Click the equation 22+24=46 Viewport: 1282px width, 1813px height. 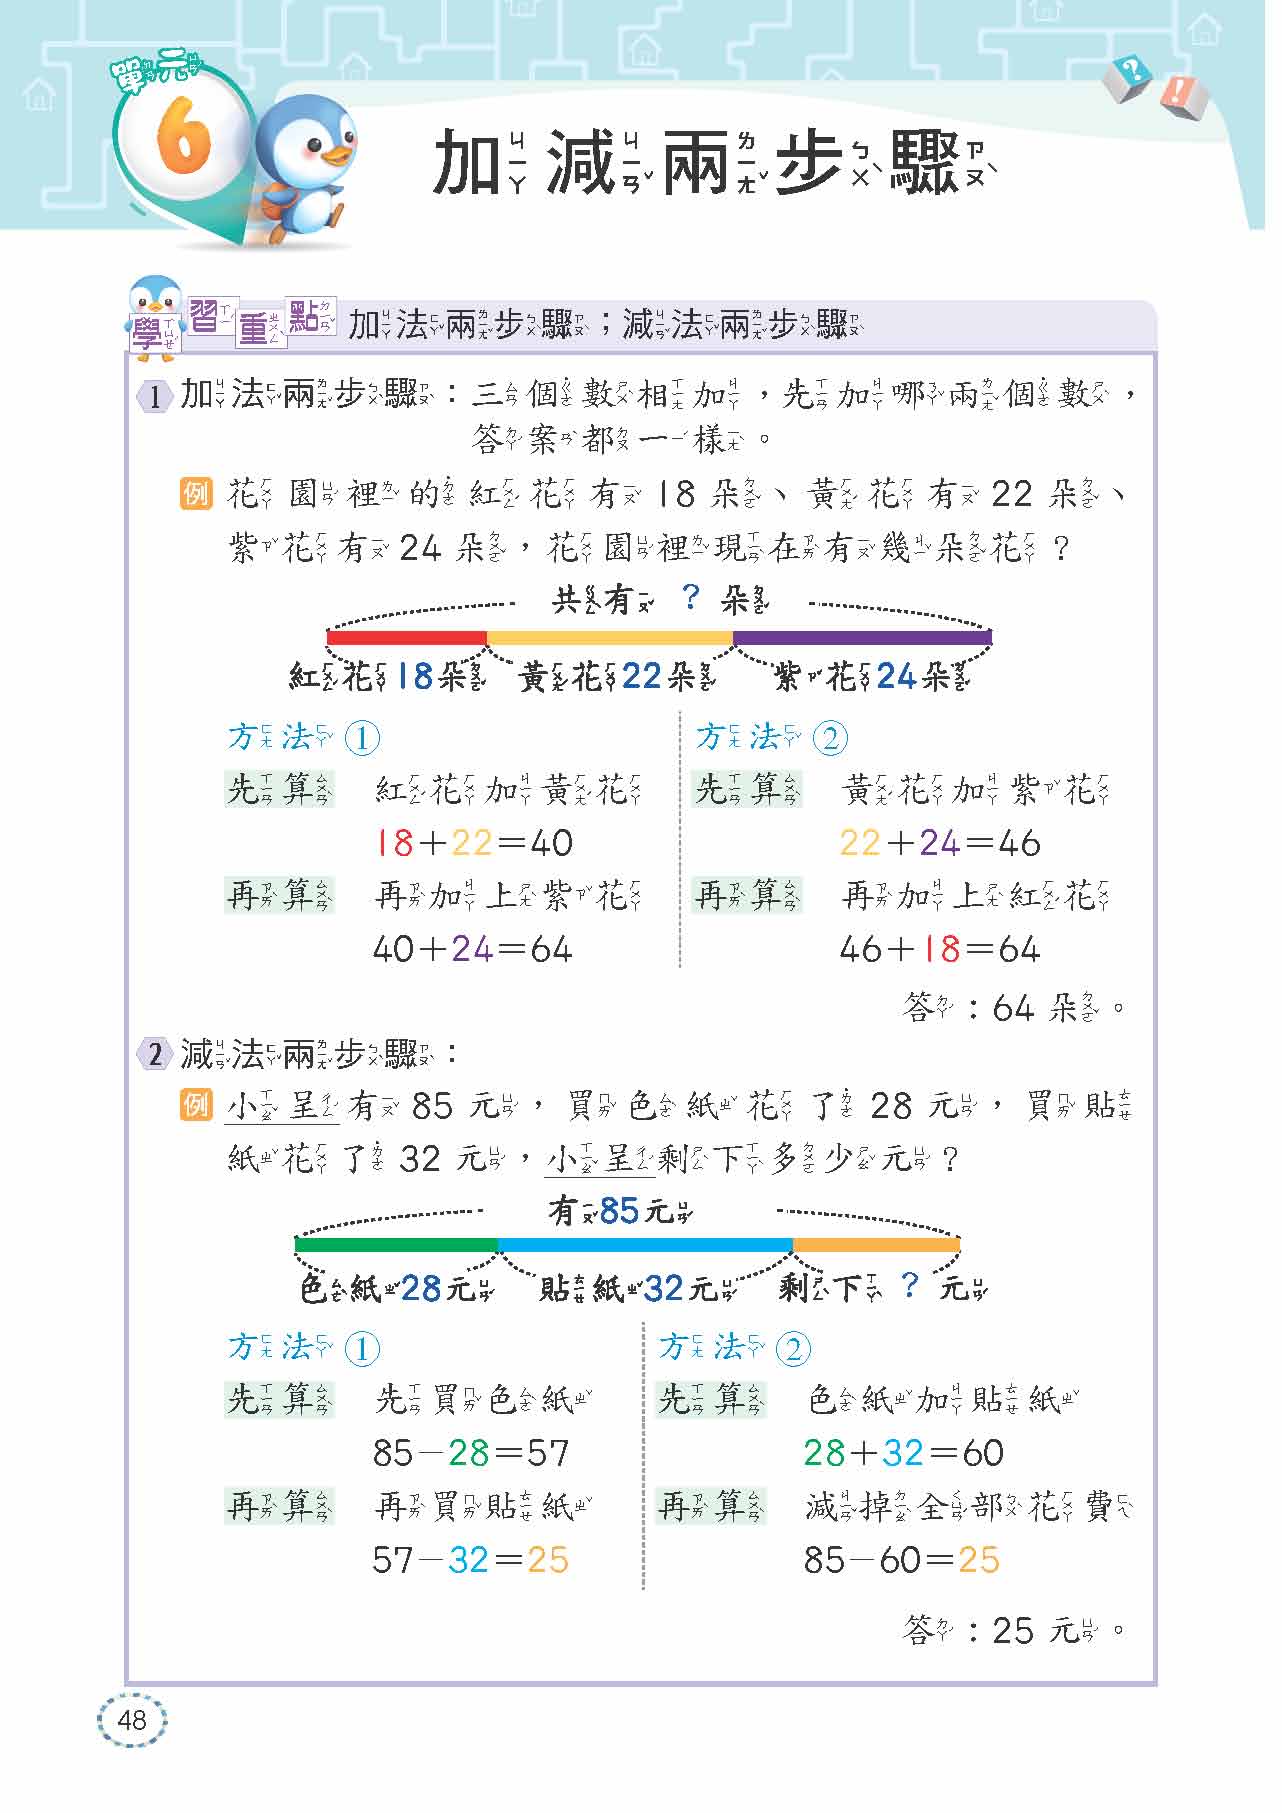940,843
